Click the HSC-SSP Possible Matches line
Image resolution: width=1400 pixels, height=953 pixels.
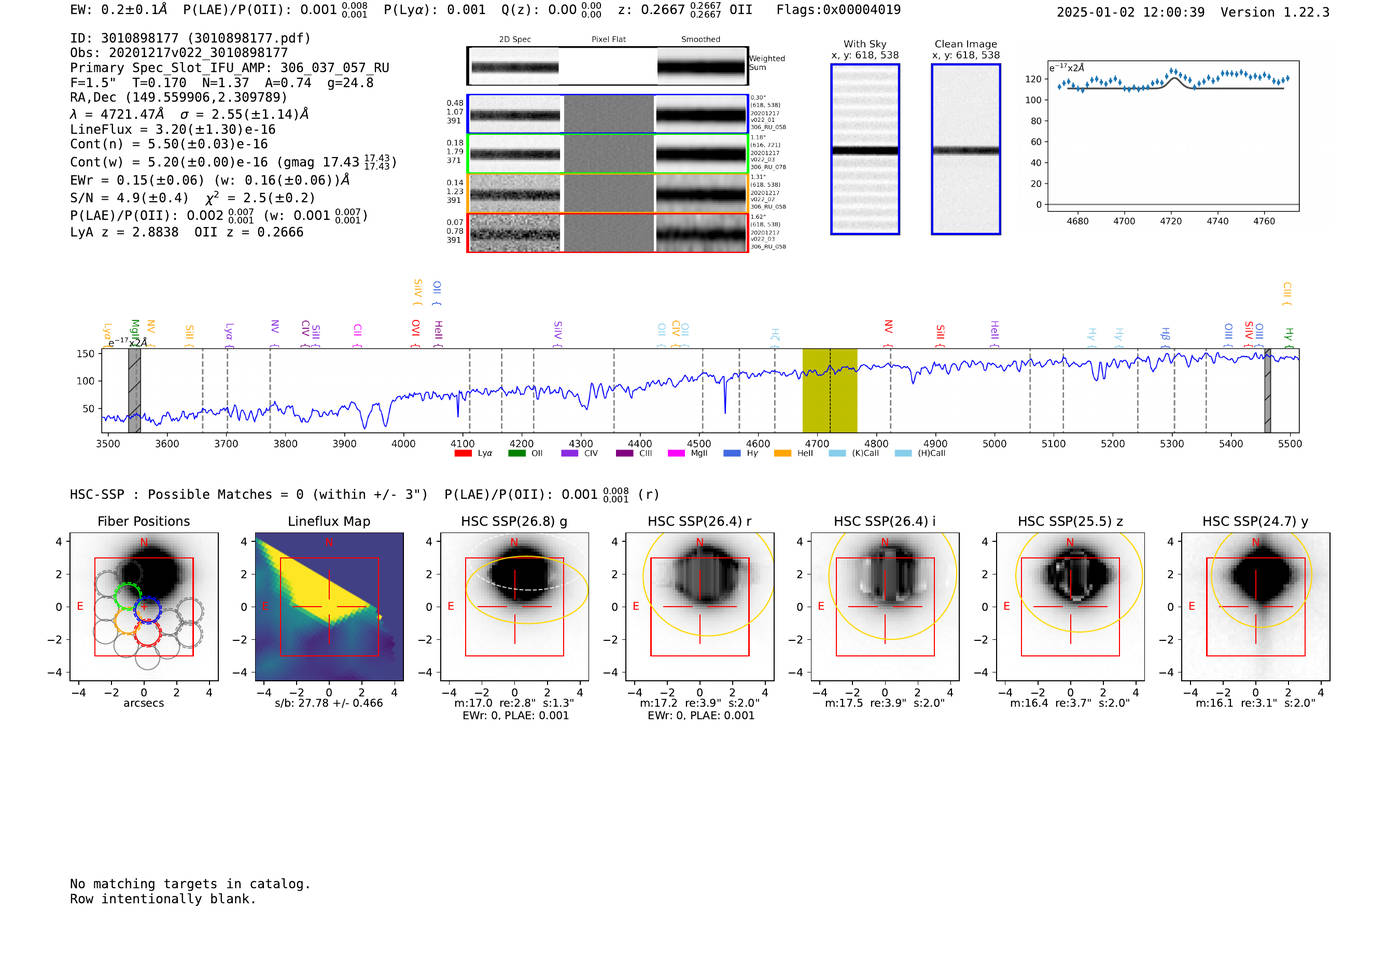(364, 495)
